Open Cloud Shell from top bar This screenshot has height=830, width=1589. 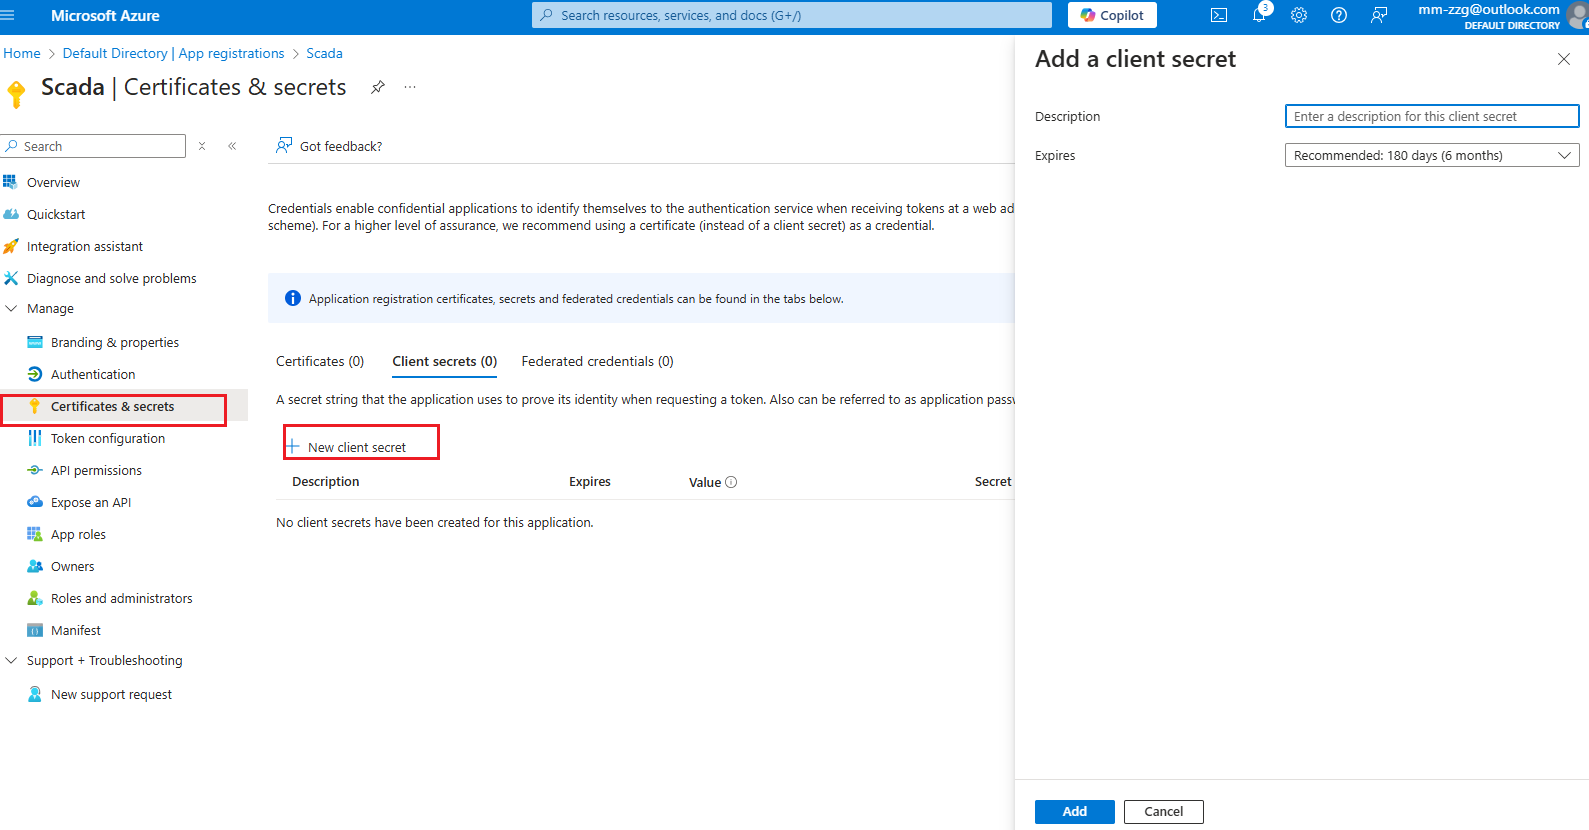[1218, 15]
